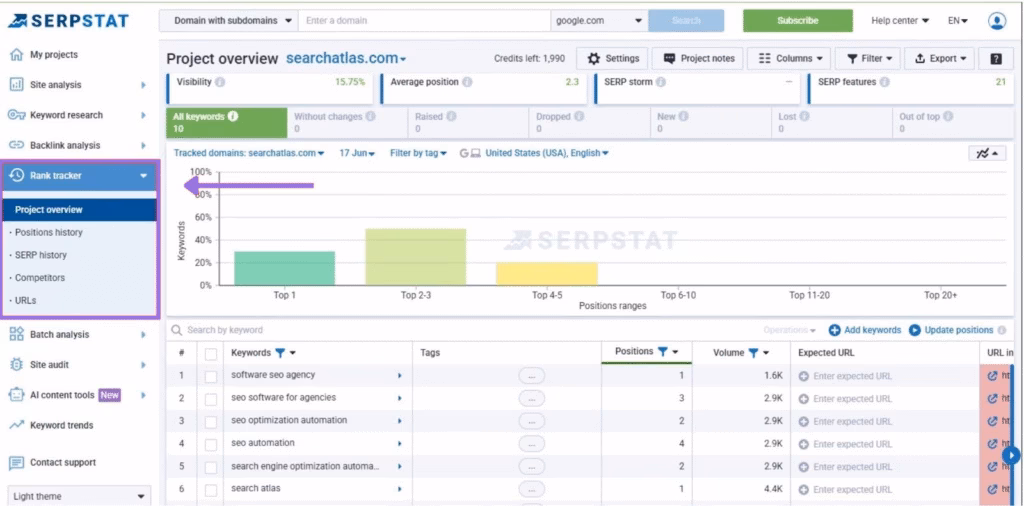Open the google.com search engine dropdown
This screenshot has height=506, width=1024.
tap(598, 20)
